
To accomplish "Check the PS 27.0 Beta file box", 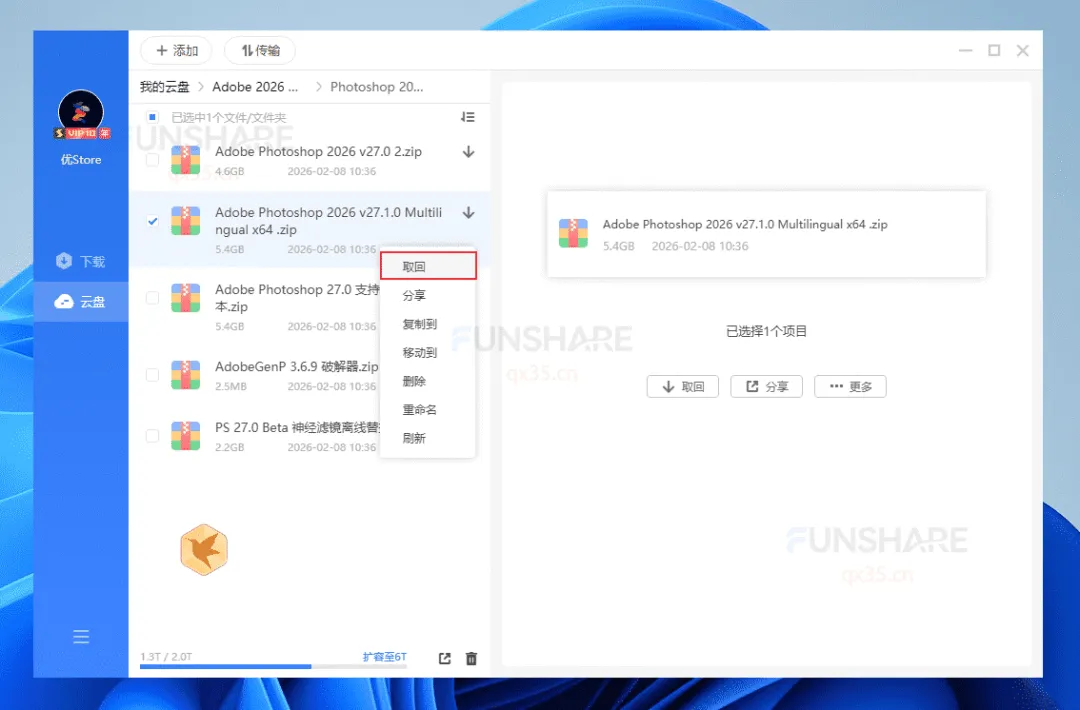I will (152, 435).
